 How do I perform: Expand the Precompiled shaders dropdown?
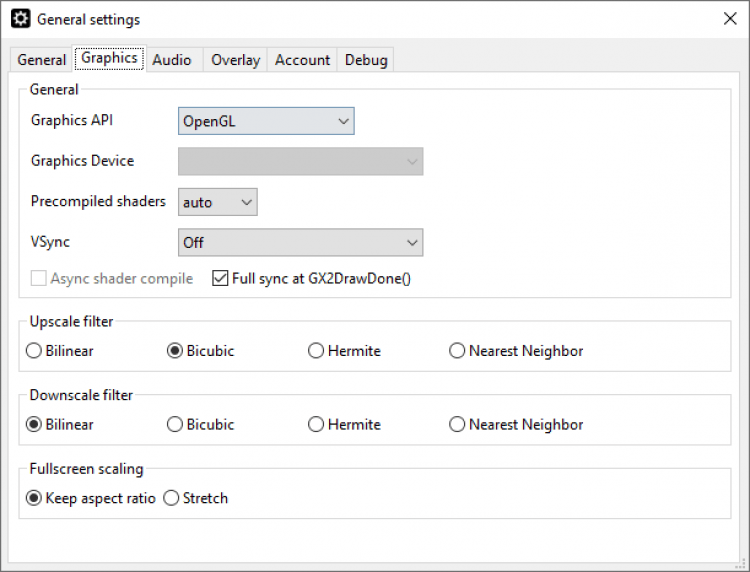218,202
